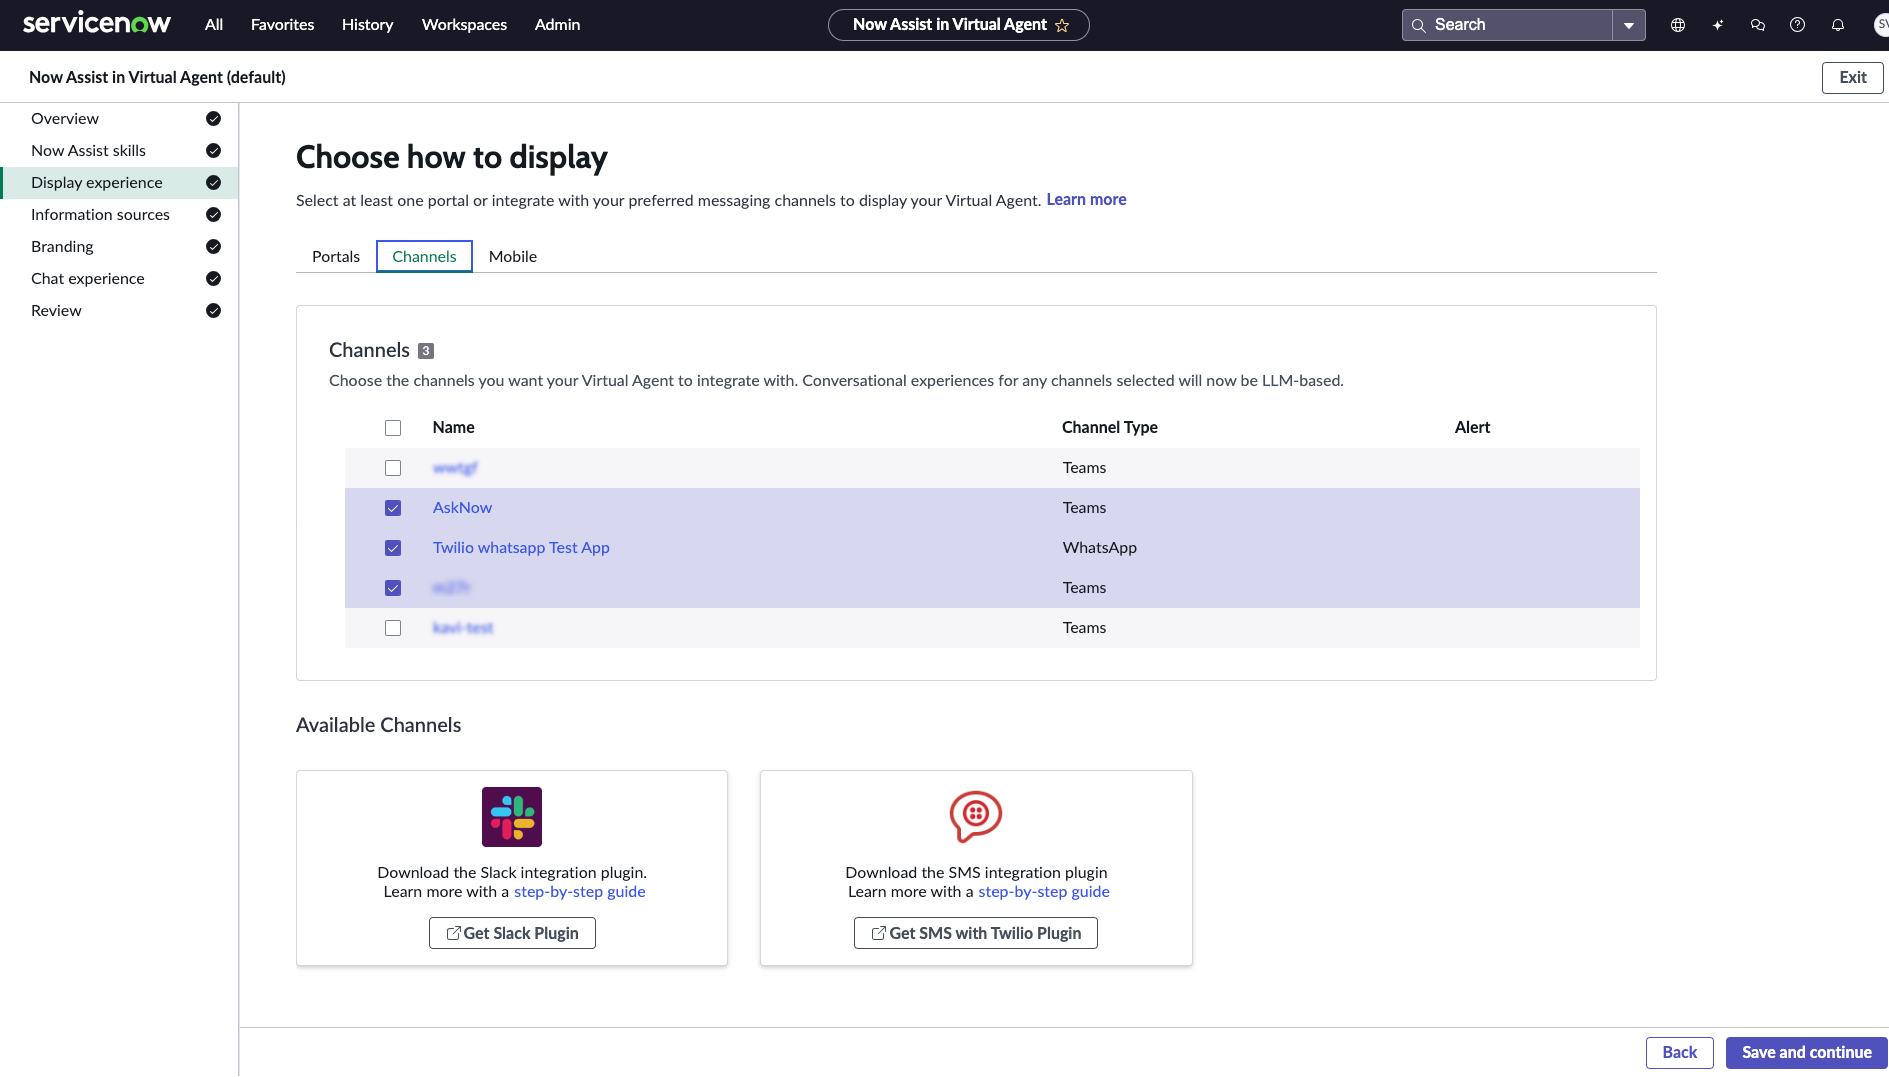Uncheck the AskNow channel checkbox
This screenshot has height=1077, width=1889.
click(x=393, y=508)
